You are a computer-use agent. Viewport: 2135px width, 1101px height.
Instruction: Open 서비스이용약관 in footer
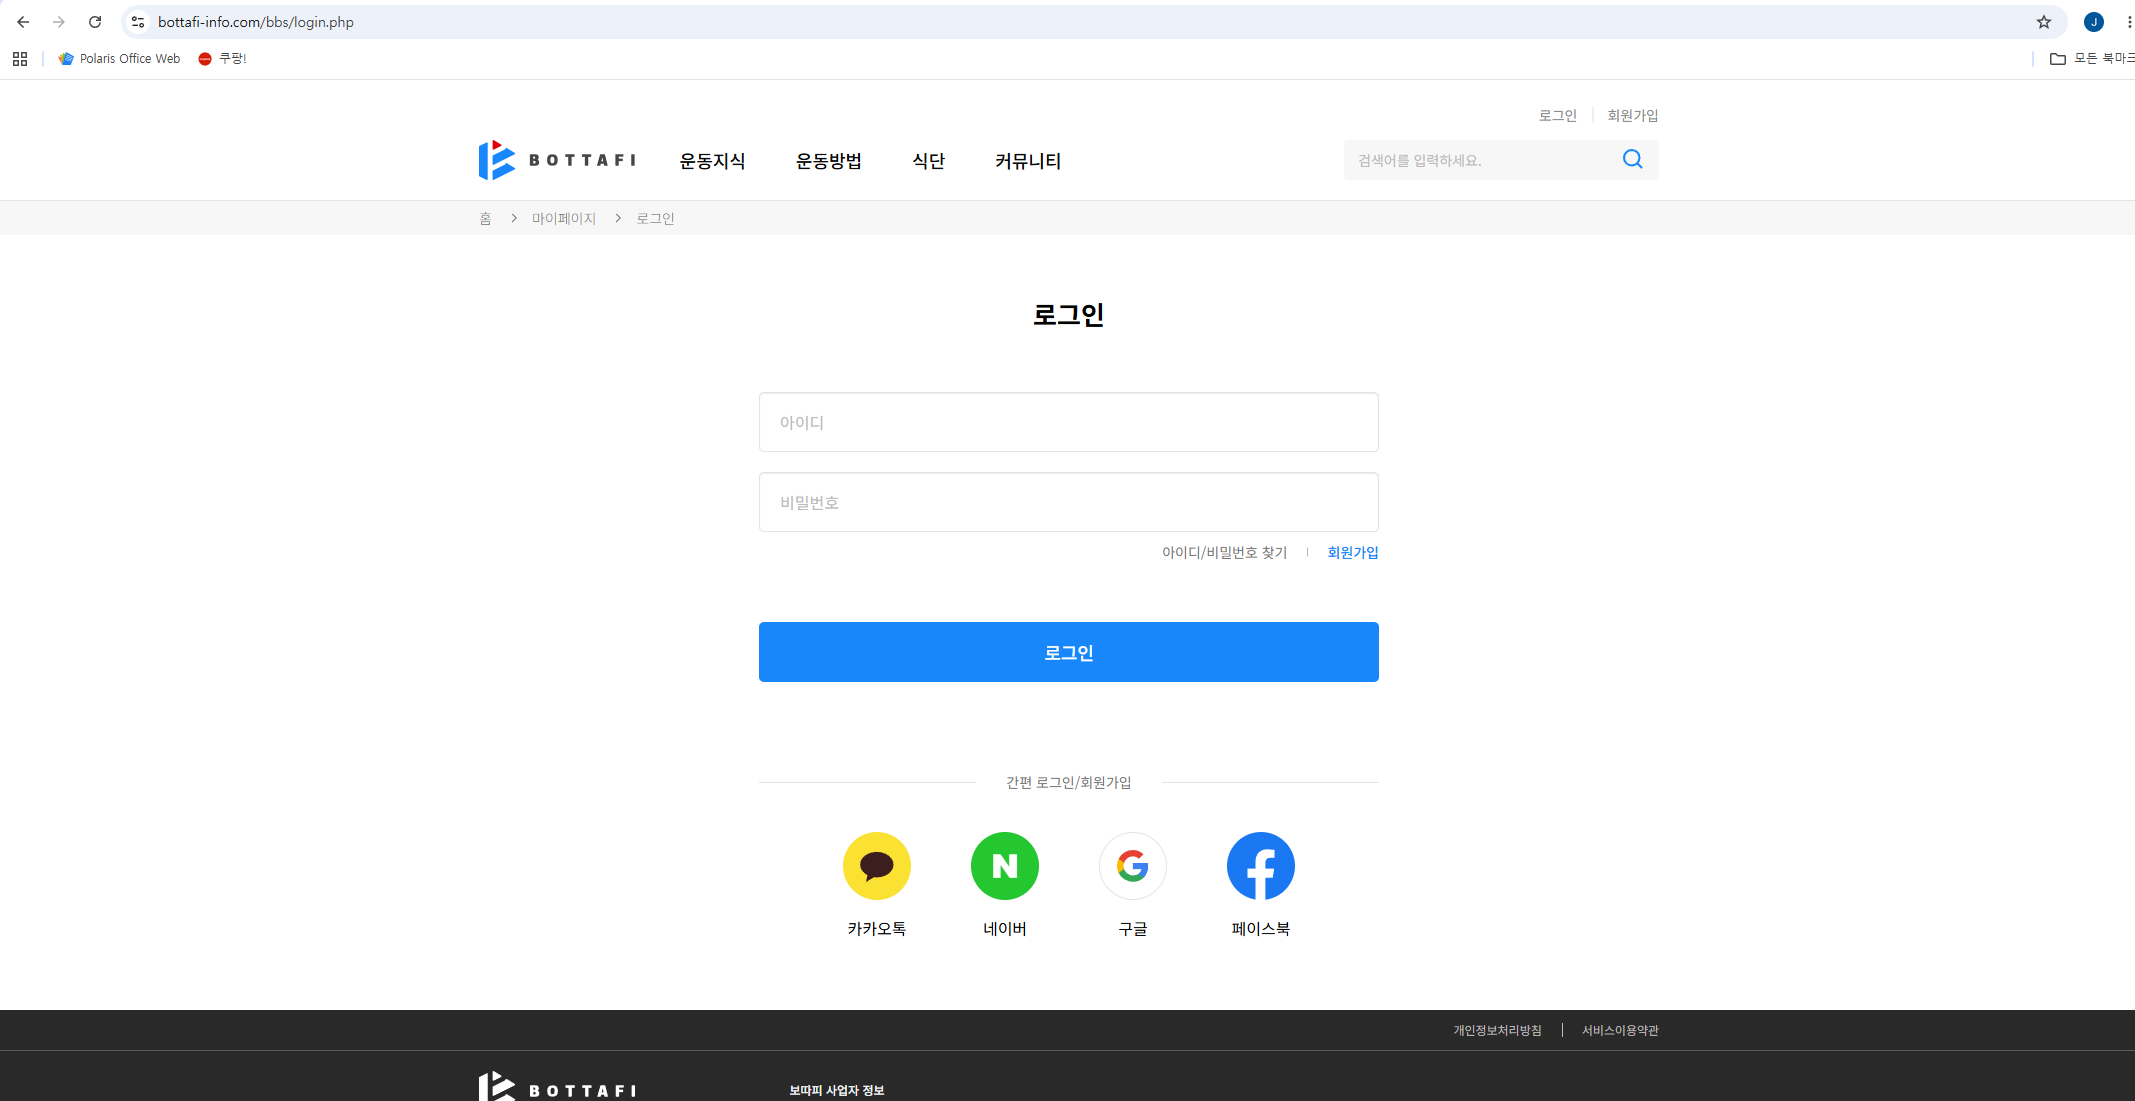pyautogui.click(x=1620, y=1031)
